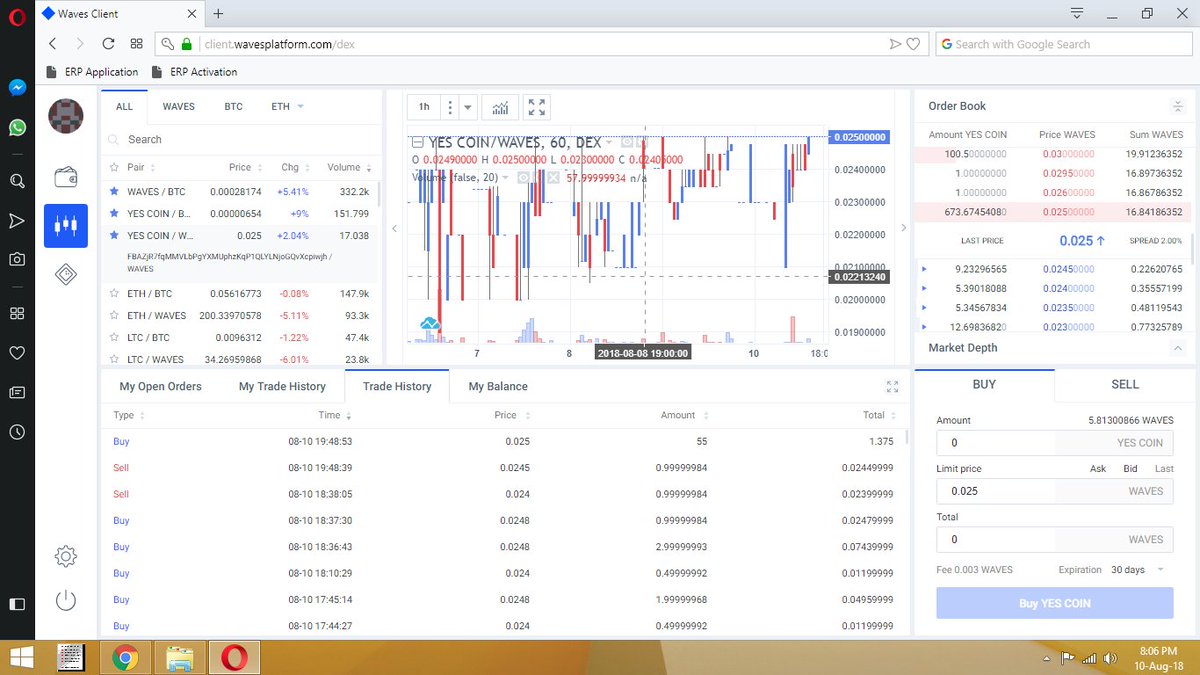The width and height of the screenshot is (1200, 675).
Task: Unfavorite the YES COIN / W... pair star
Action: click(114, 236)
